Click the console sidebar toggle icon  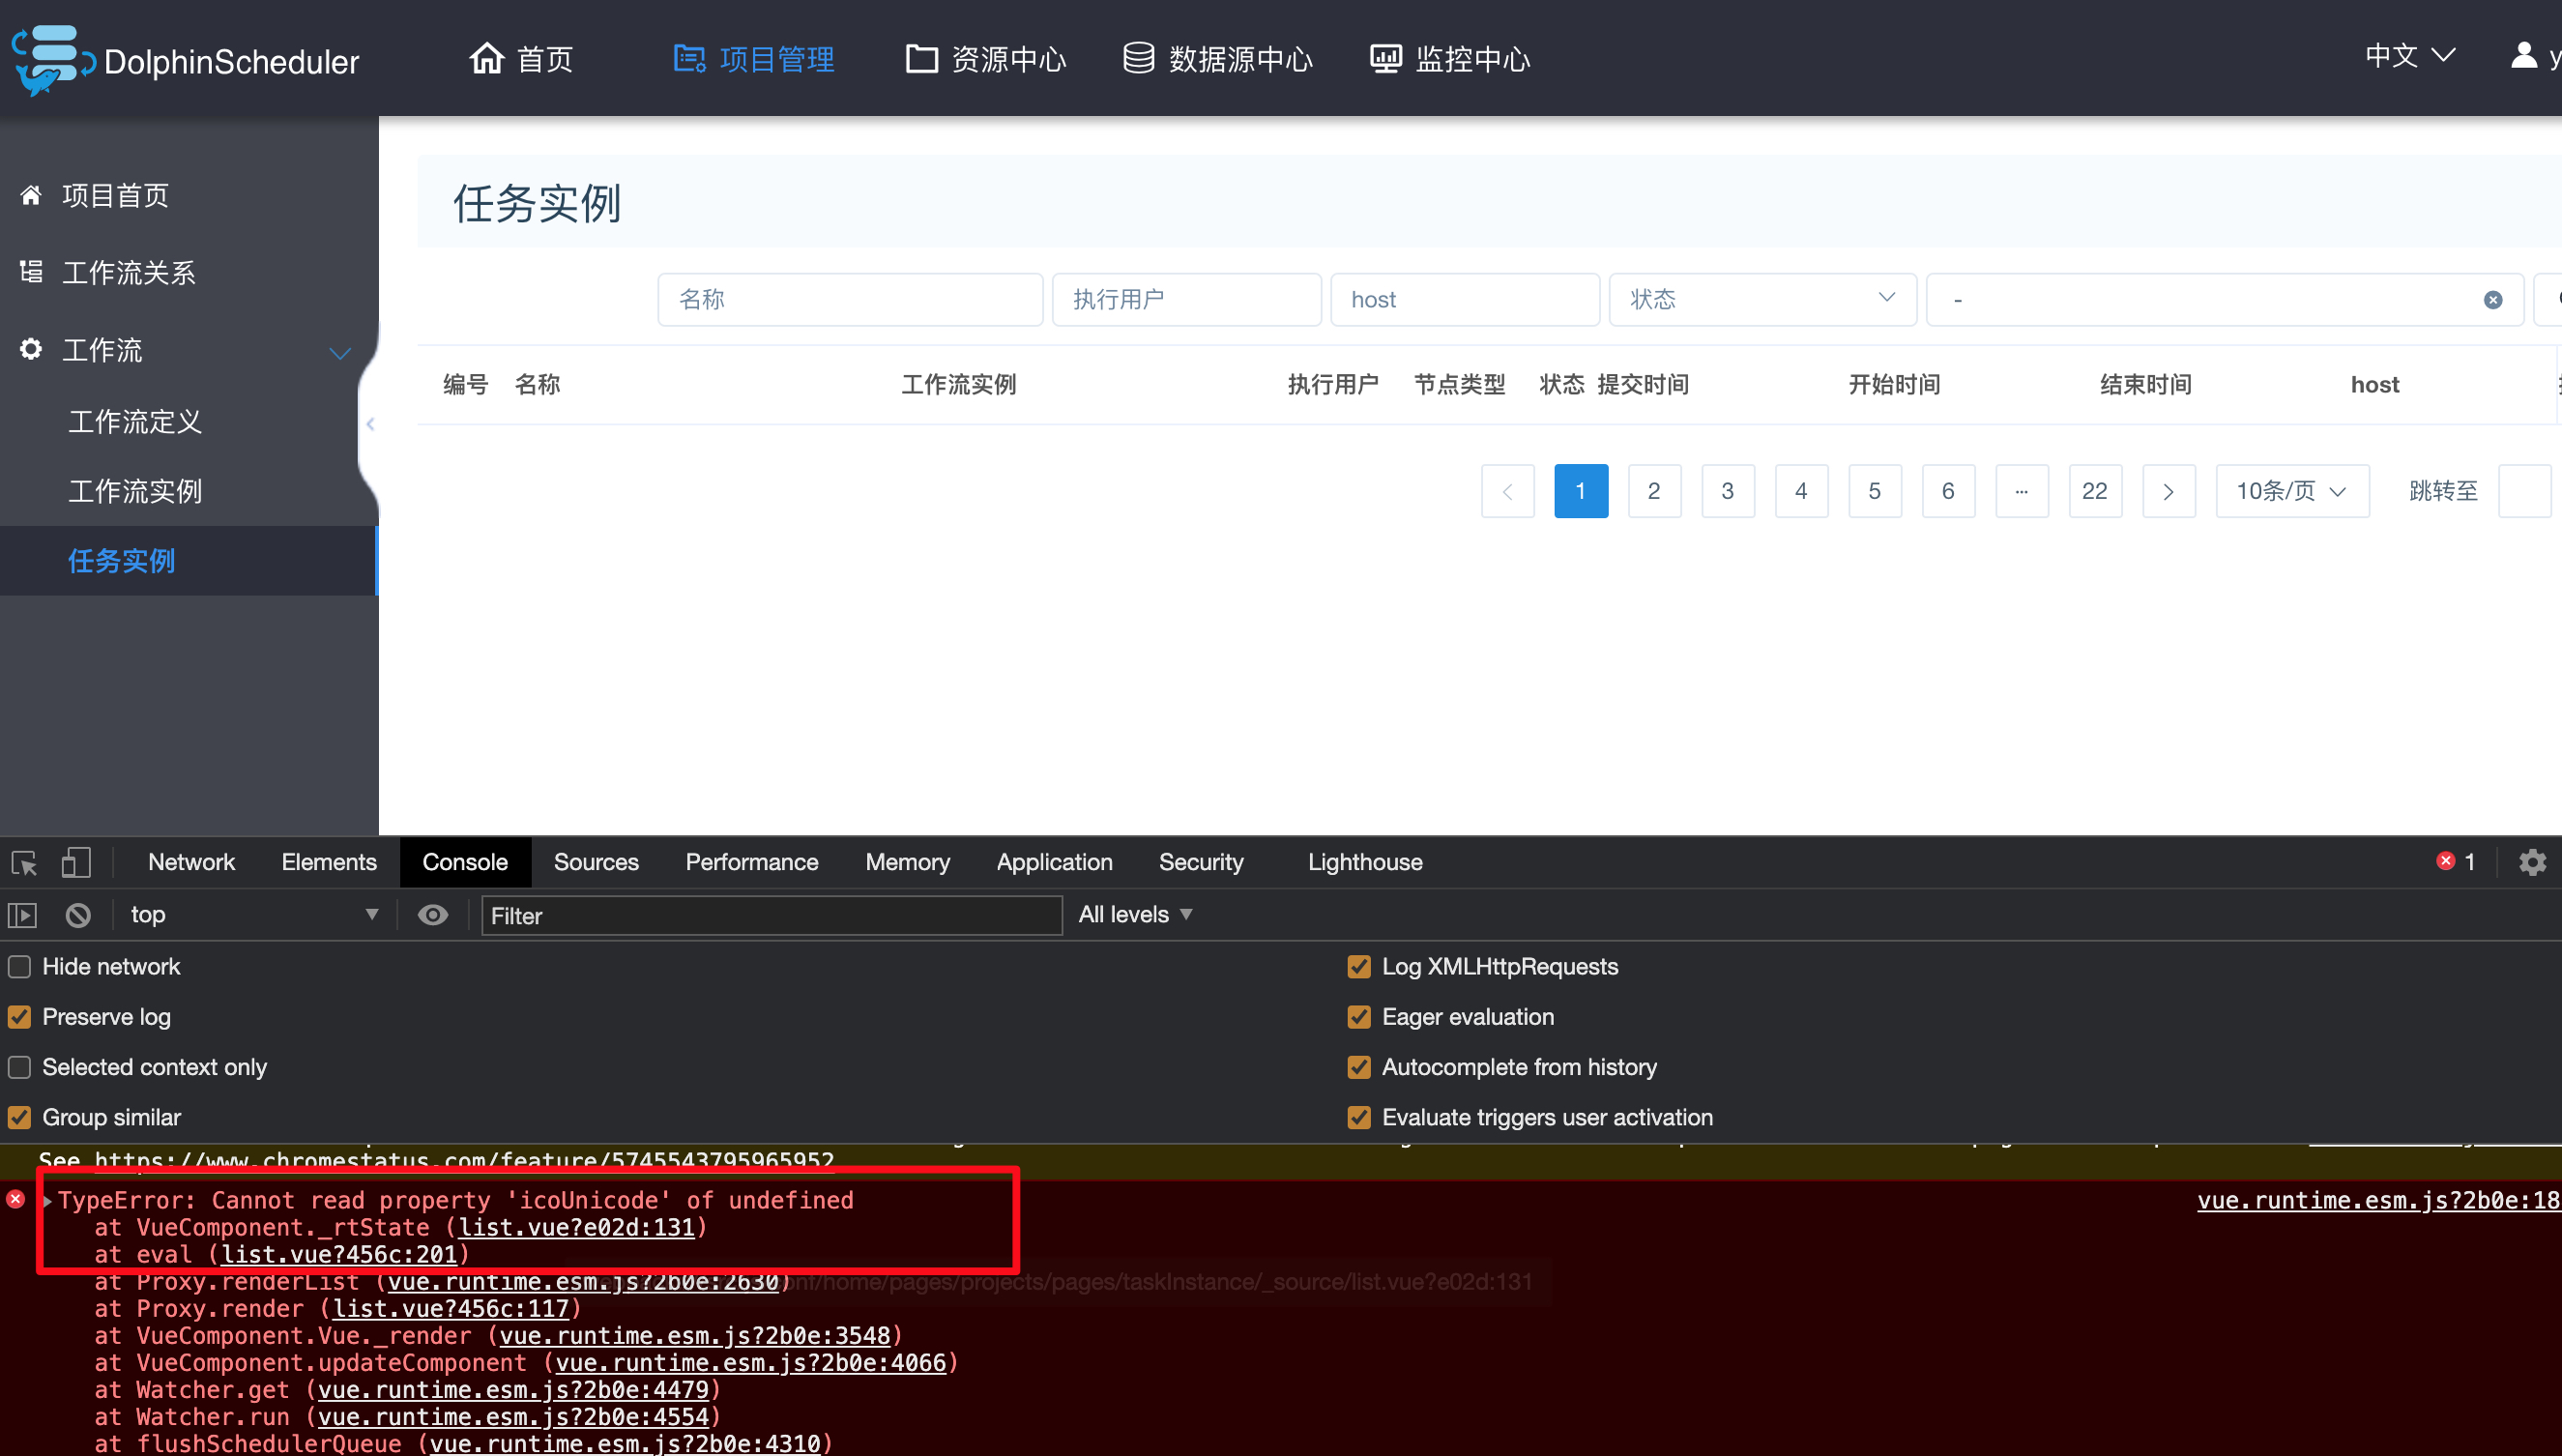pyautogui.click(x=23, y=915)
